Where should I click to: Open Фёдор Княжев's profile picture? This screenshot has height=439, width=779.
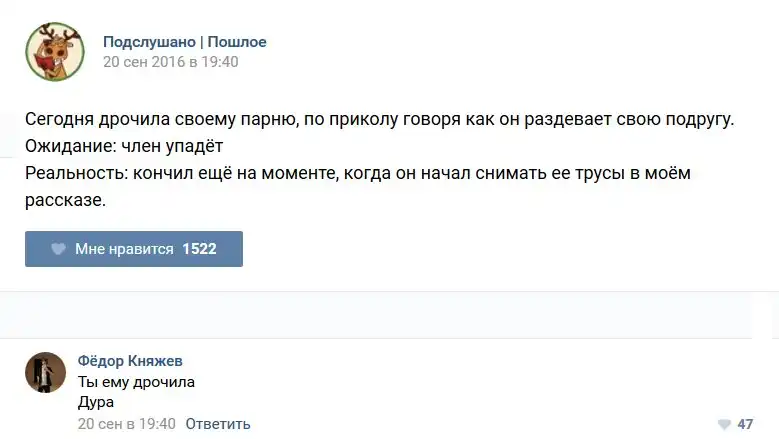[45, 372]
